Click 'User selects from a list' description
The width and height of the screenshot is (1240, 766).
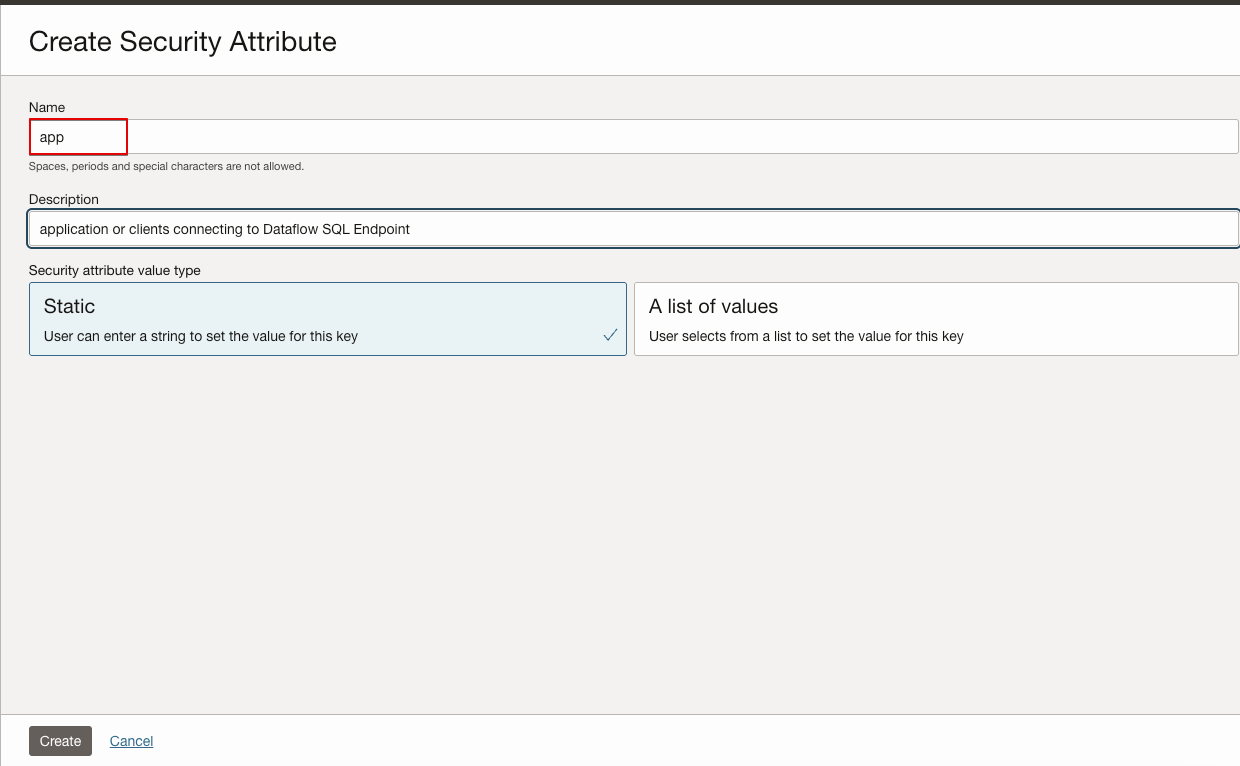[806, 336]
